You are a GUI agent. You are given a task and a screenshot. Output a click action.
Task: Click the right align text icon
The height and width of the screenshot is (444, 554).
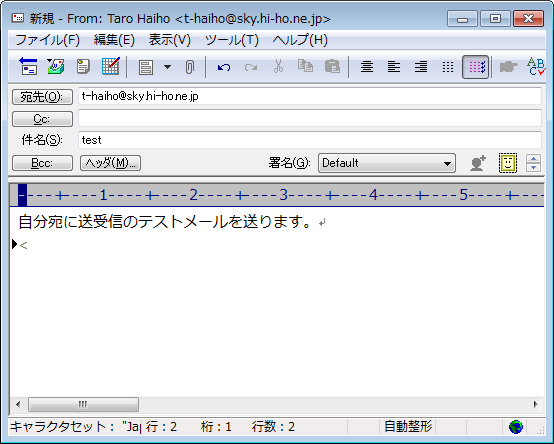(x=421, y=66)
